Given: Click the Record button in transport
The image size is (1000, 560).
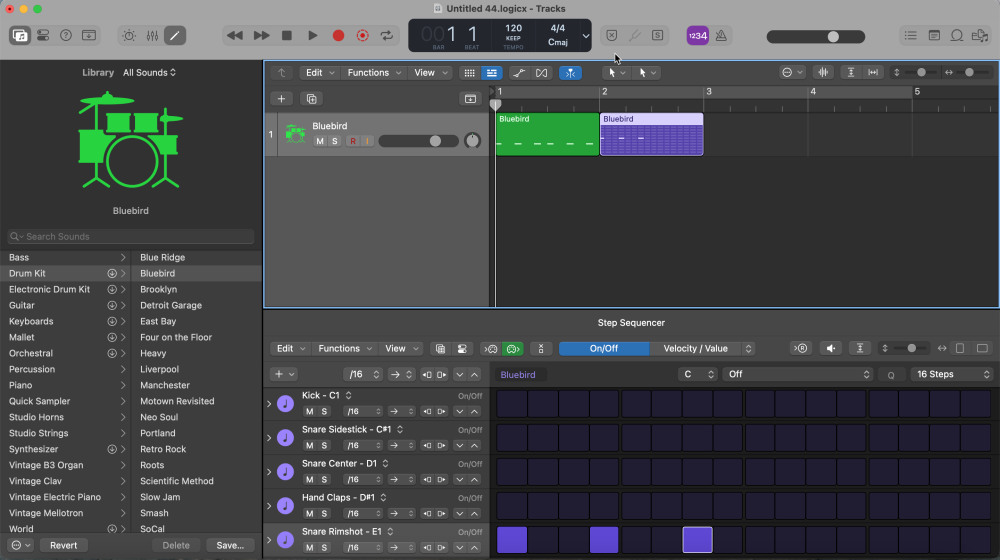Looking at the screenshot, I should [x=338, y=35].
